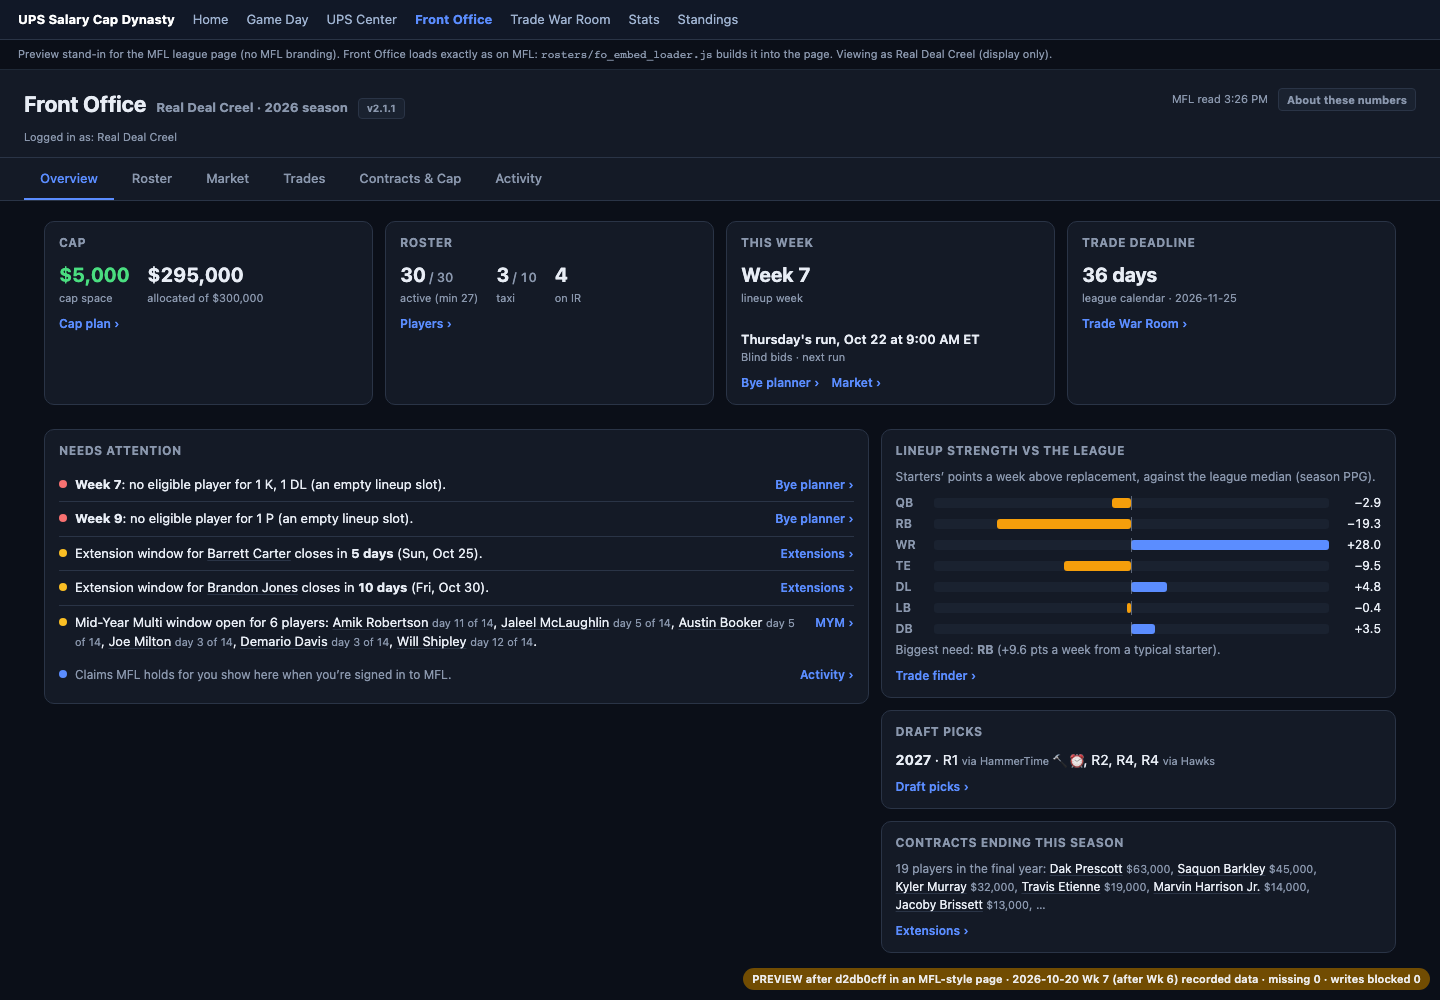Select the Overview tab
Viewport: 1440px width, 1000px height.
point(69,179)
